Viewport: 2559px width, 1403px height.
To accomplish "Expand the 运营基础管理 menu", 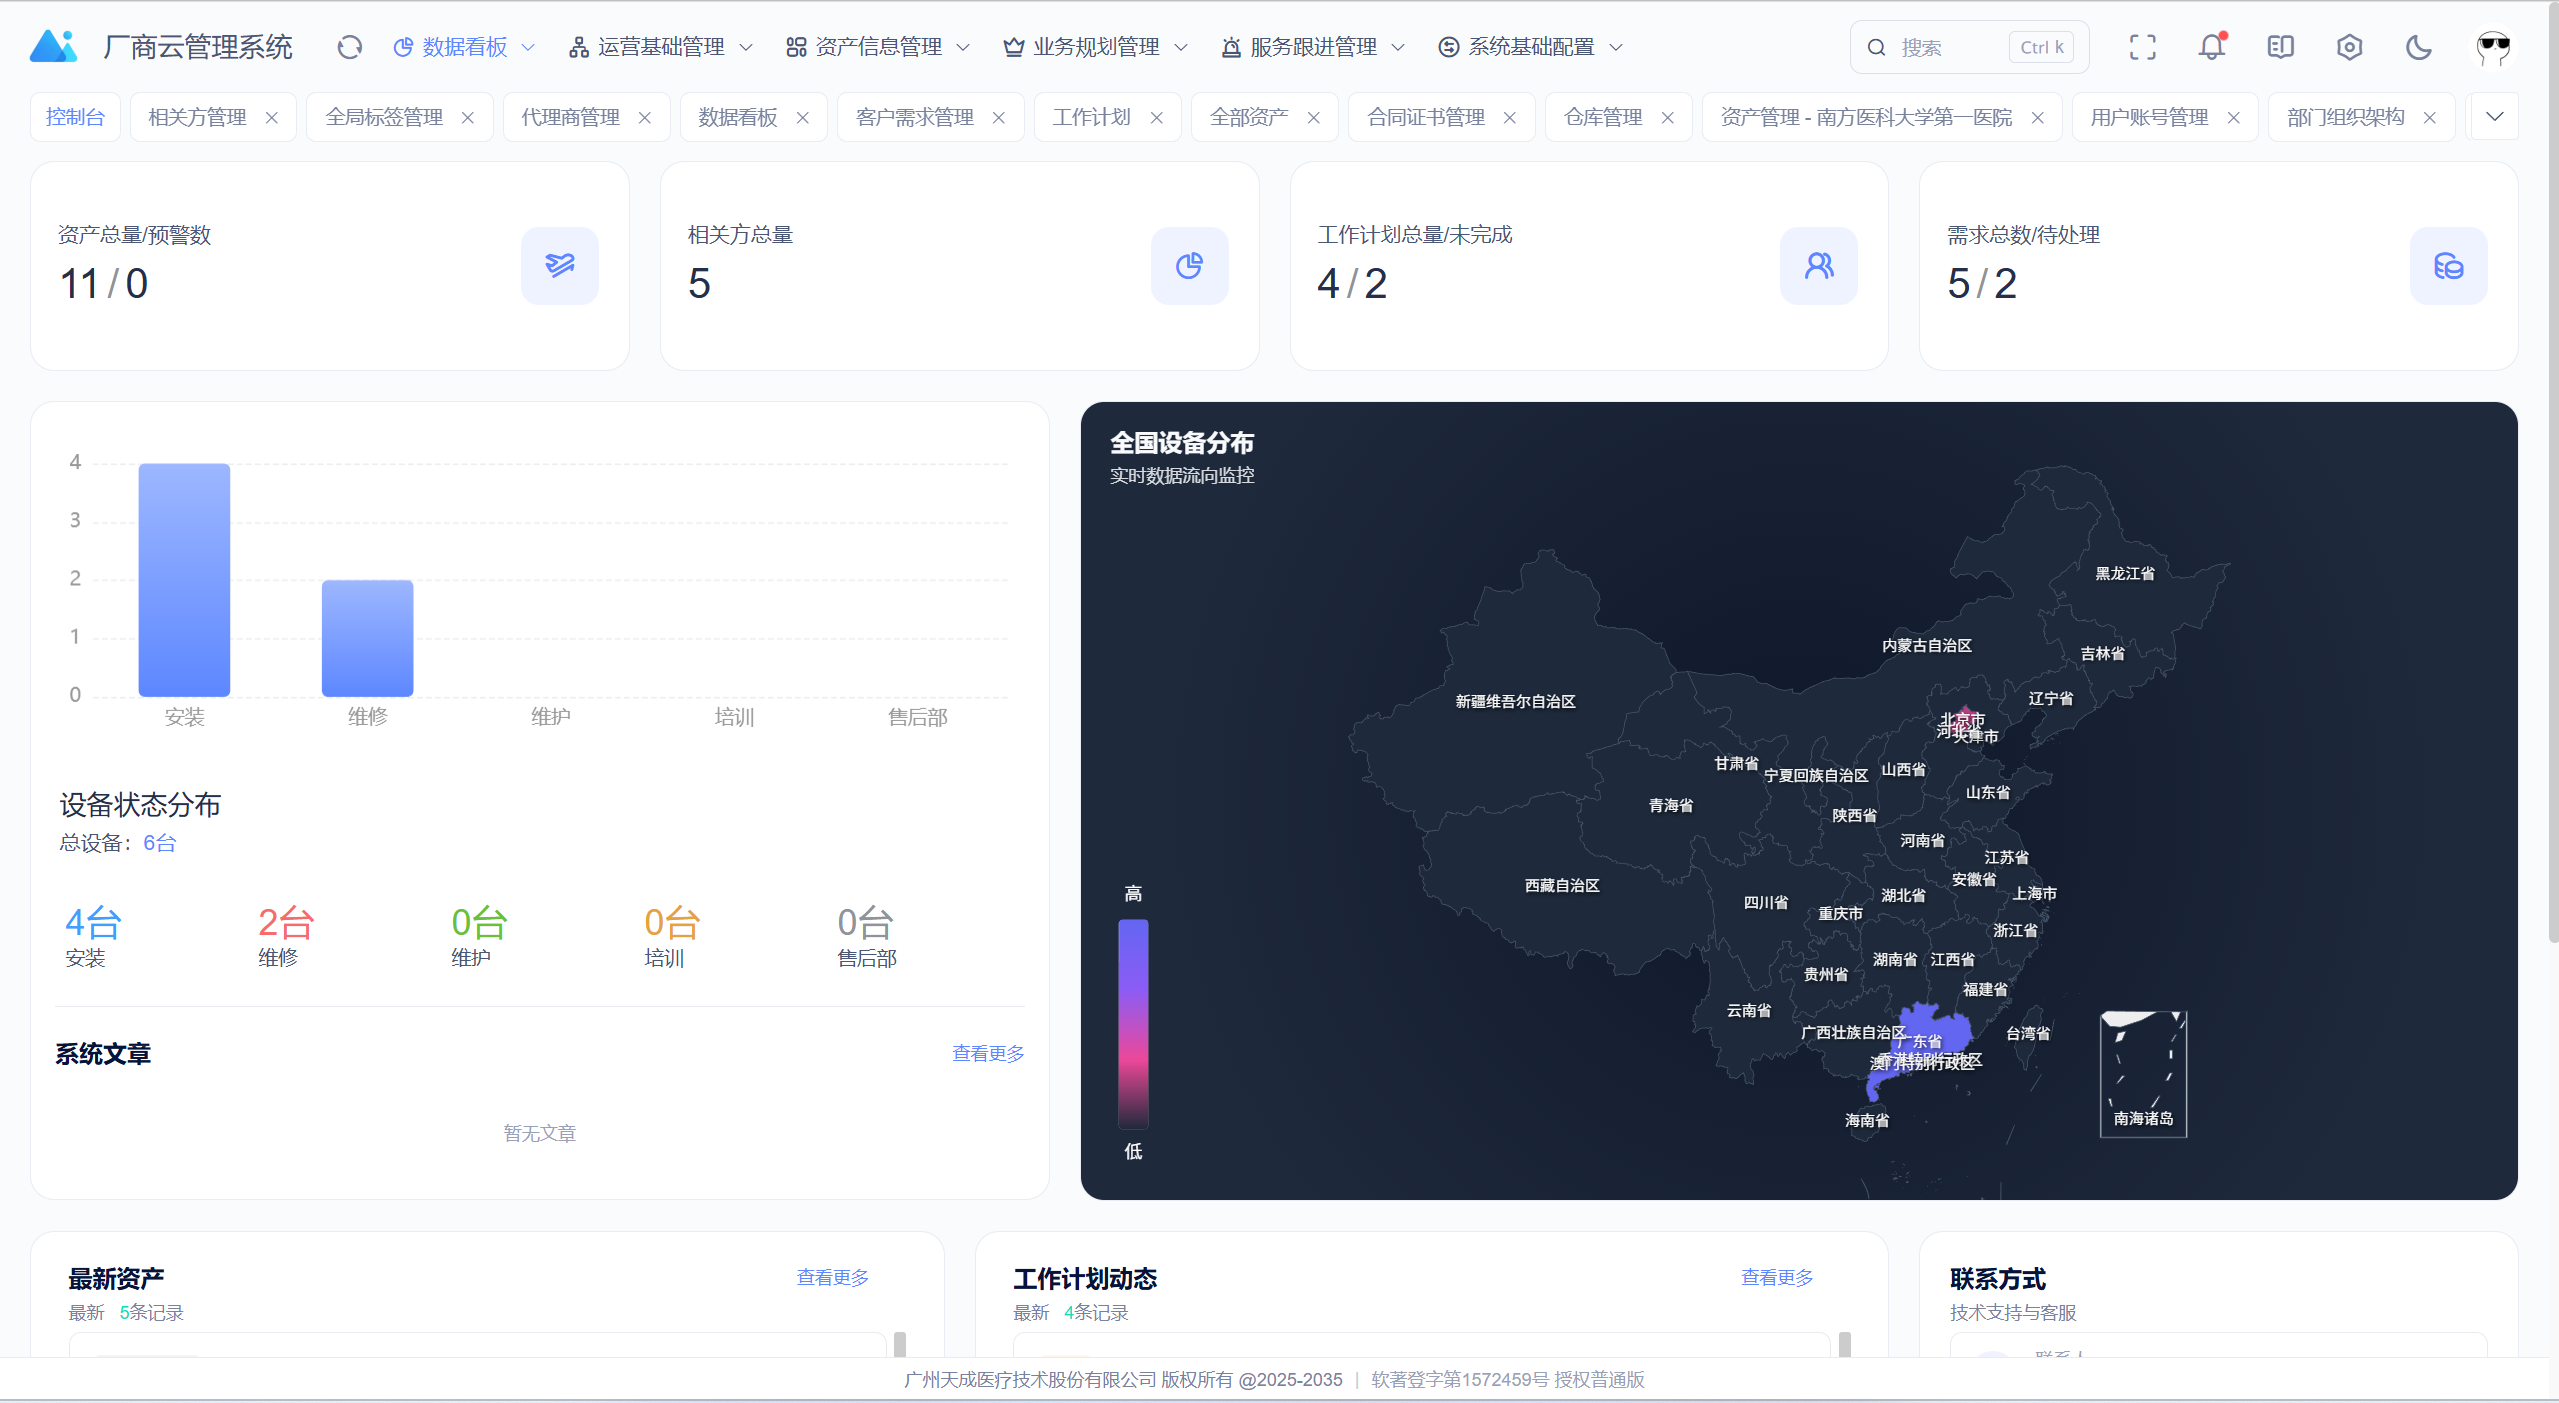I will pos(660,47).
